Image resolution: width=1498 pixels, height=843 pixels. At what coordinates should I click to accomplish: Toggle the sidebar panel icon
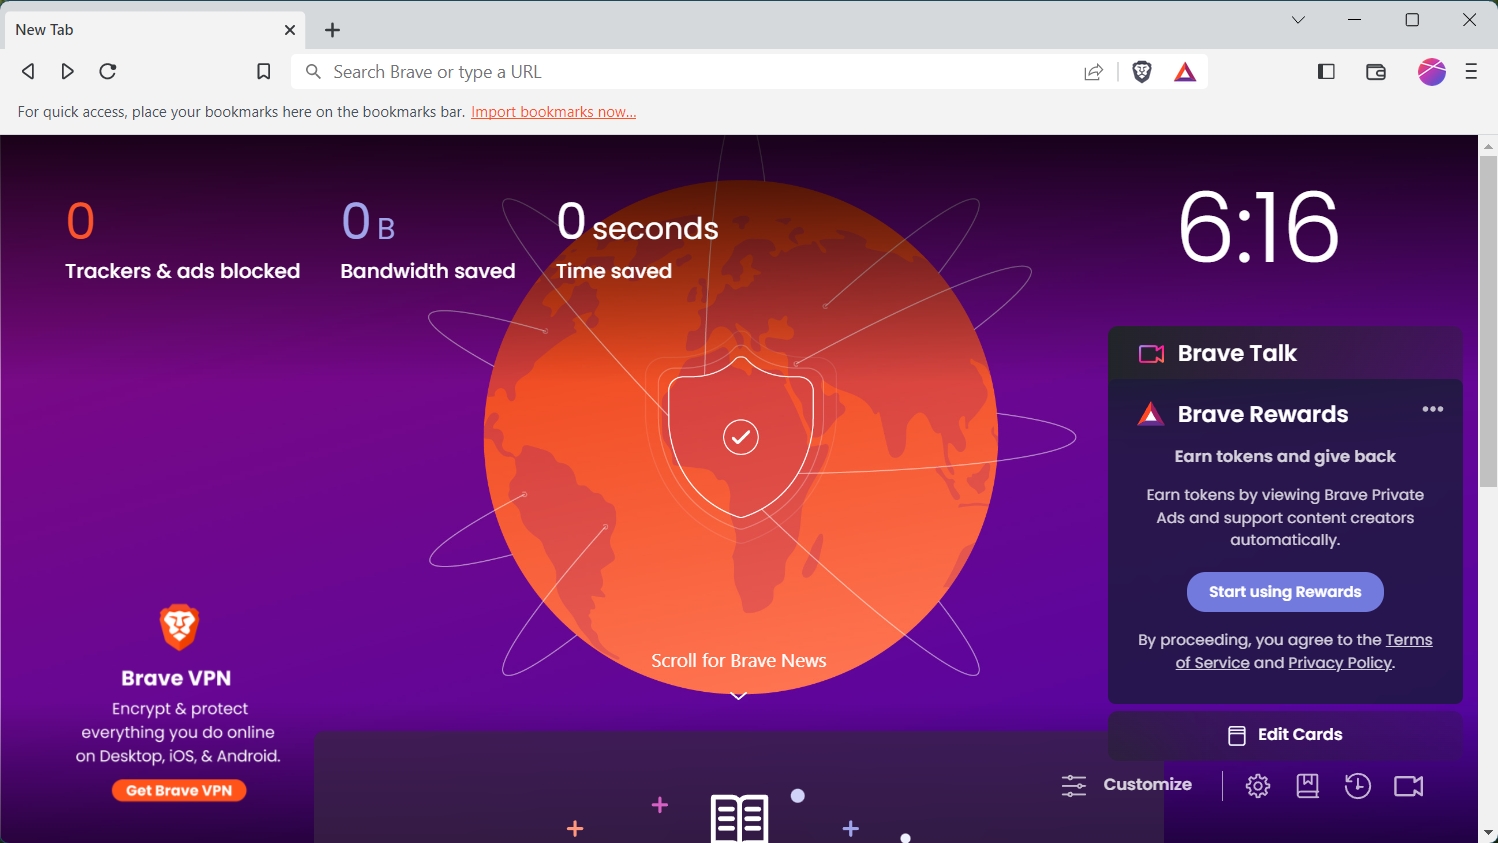[x=1326, y=71]
